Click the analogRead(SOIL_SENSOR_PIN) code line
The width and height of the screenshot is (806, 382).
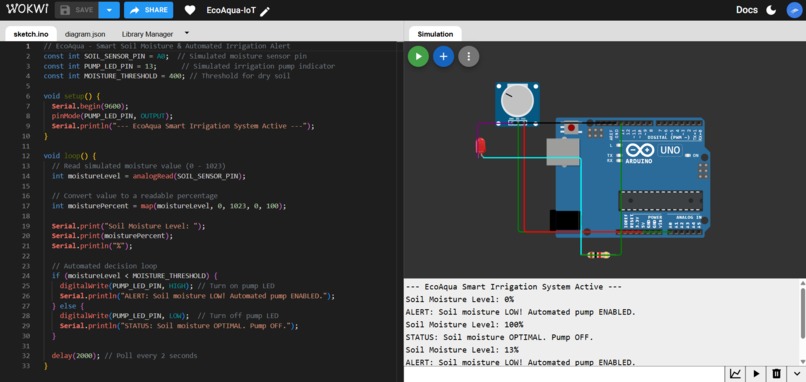[x=149, y=176]
